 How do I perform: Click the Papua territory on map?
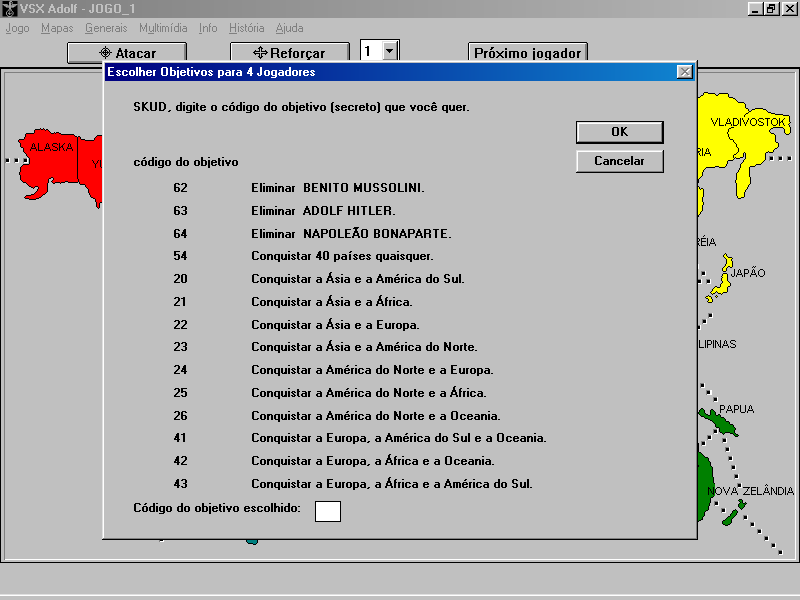click(x=719, y=421)
